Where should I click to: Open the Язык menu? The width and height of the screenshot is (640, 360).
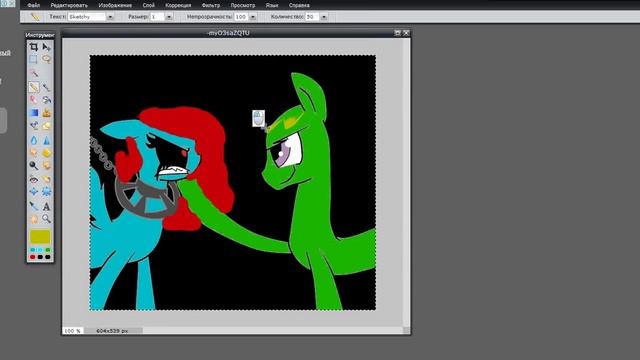pyautogui.click(x=272, y=5)
